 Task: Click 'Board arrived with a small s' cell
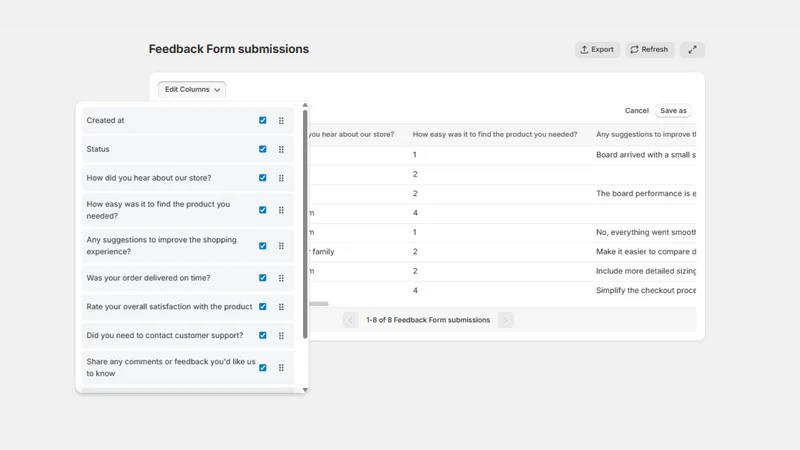(x=645, y=155)
